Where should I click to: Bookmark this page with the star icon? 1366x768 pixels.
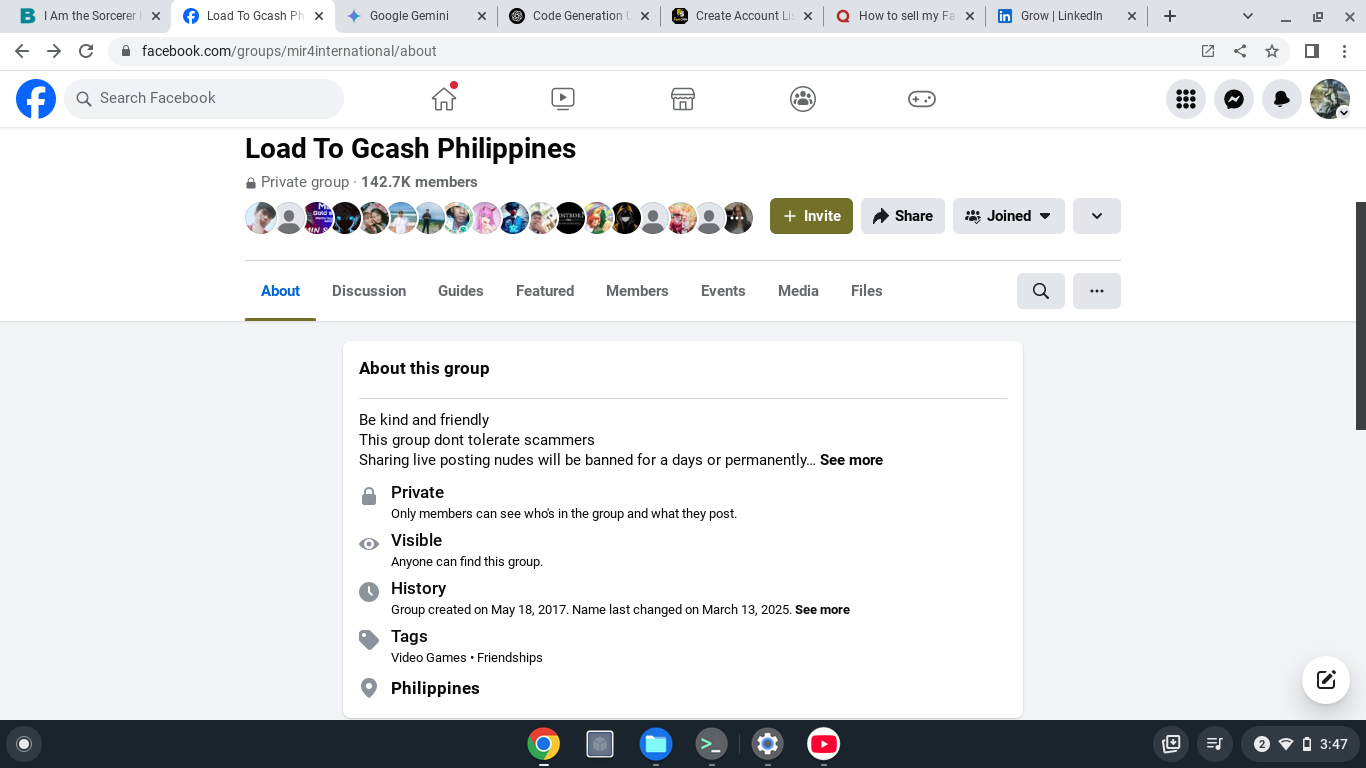point(1272,51)
